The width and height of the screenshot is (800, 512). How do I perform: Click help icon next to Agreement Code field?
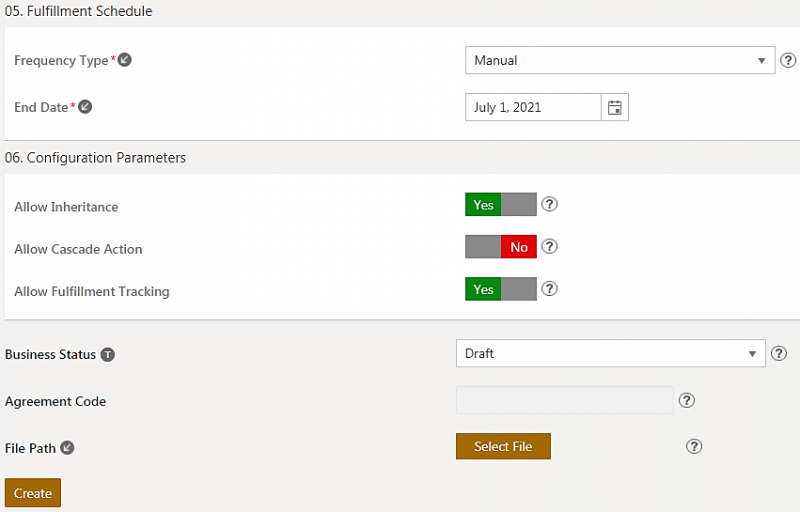coord(687,400)
